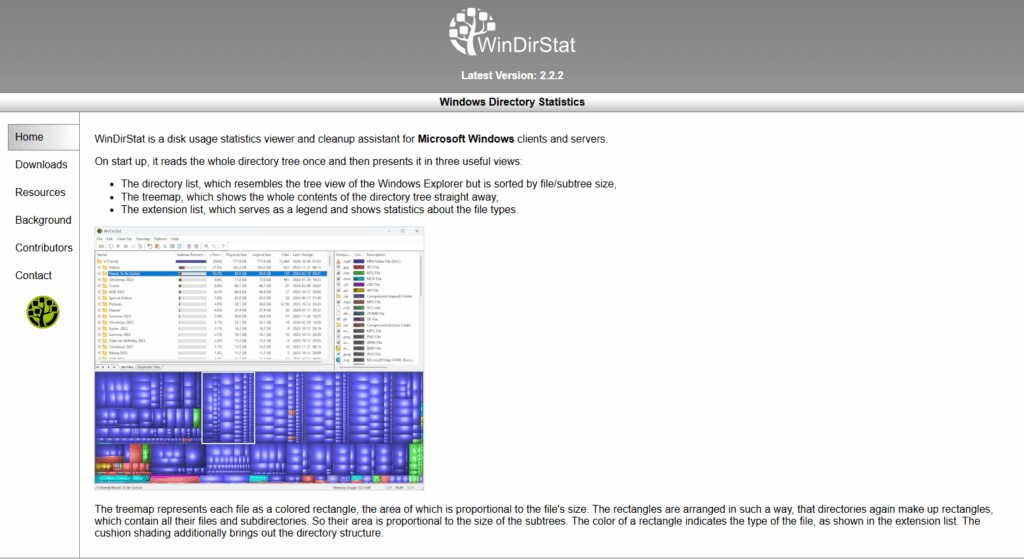
Task: Open the Treemap menu
Action: [x=143, y=239]
